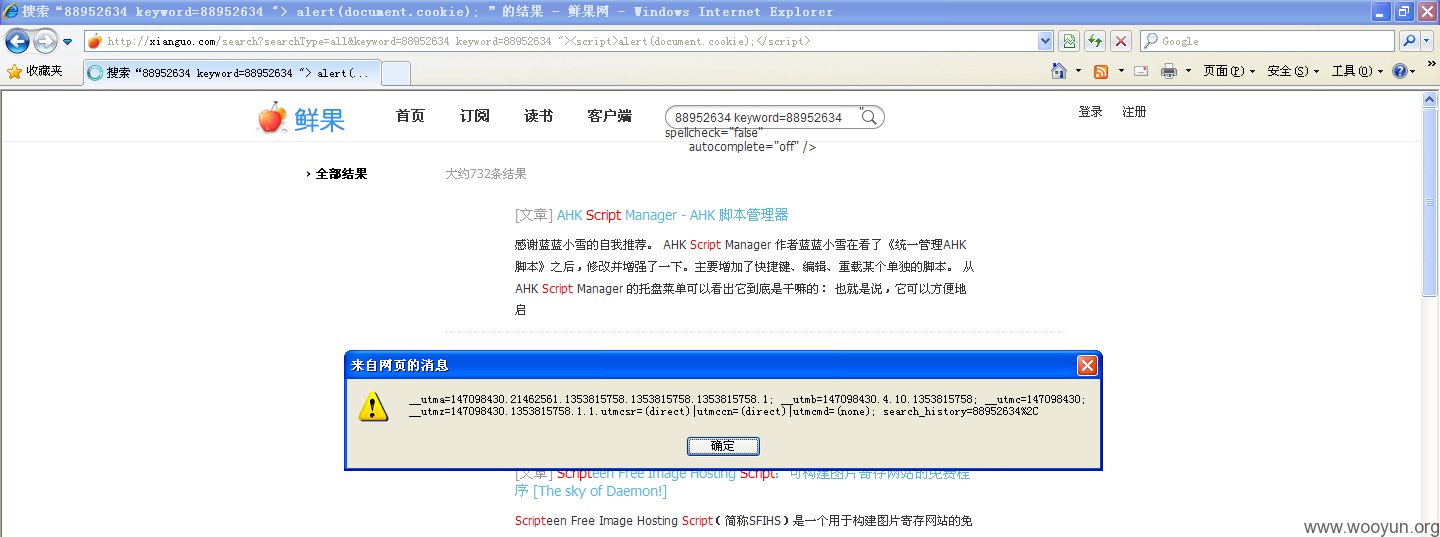1440x537 pixels.
Task: Expand the address bar history dropdown
Action: point(1046,41)
